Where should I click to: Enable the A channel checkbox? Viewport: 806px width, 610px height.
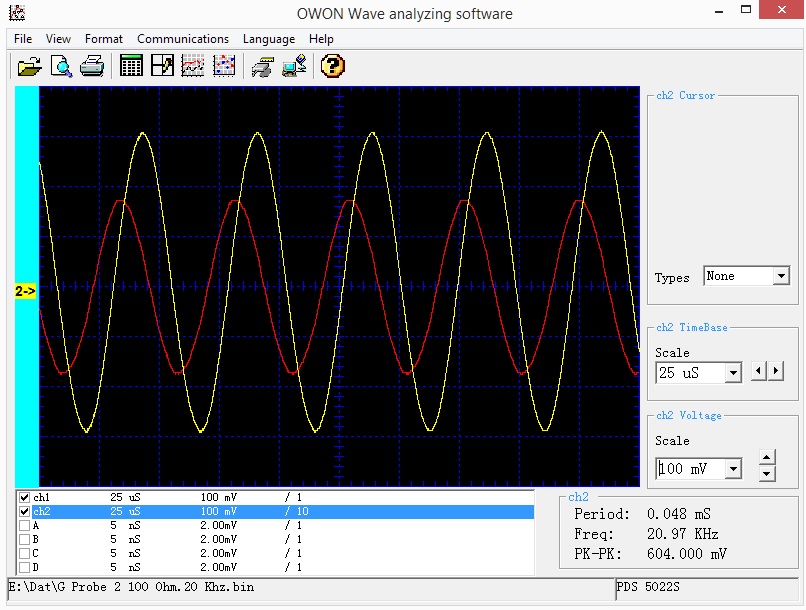point(24,526)
